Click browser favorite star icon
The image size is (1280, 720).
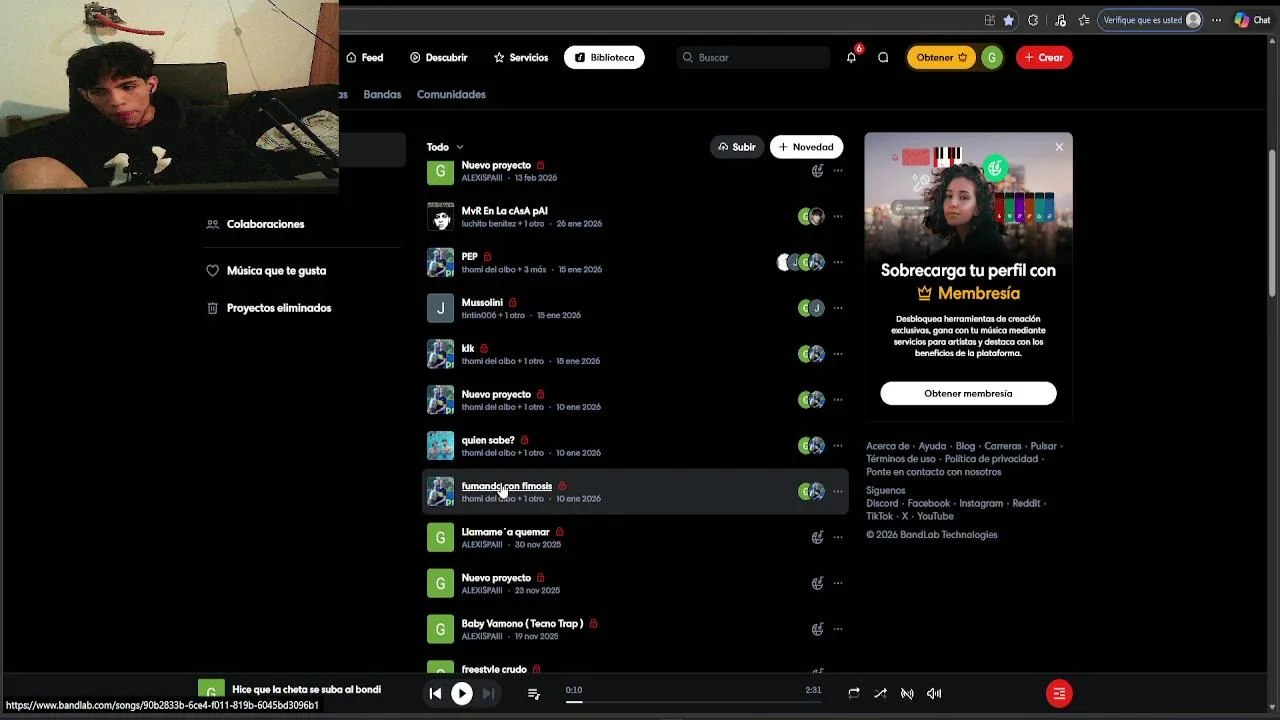click(x=1009, y=20)
